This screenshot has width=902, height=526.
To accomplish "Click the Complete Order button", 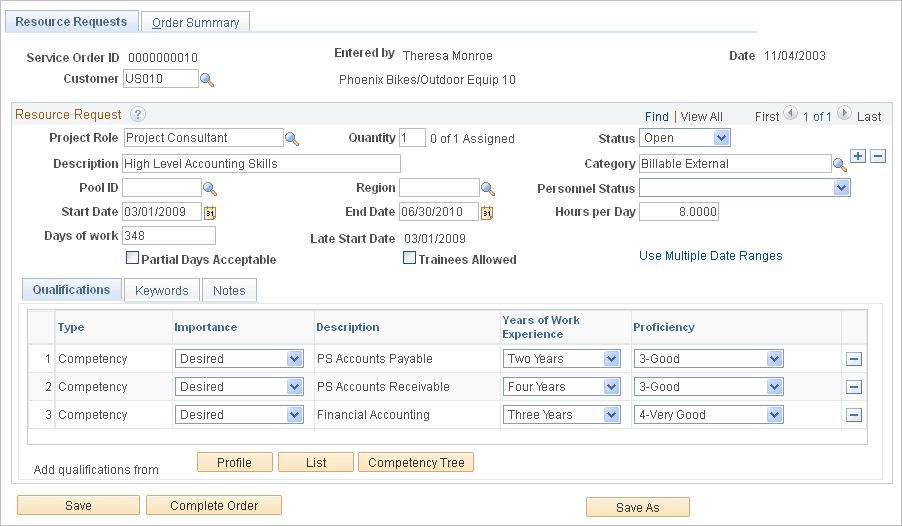I will pyautogui.click(x=213, y=506).
